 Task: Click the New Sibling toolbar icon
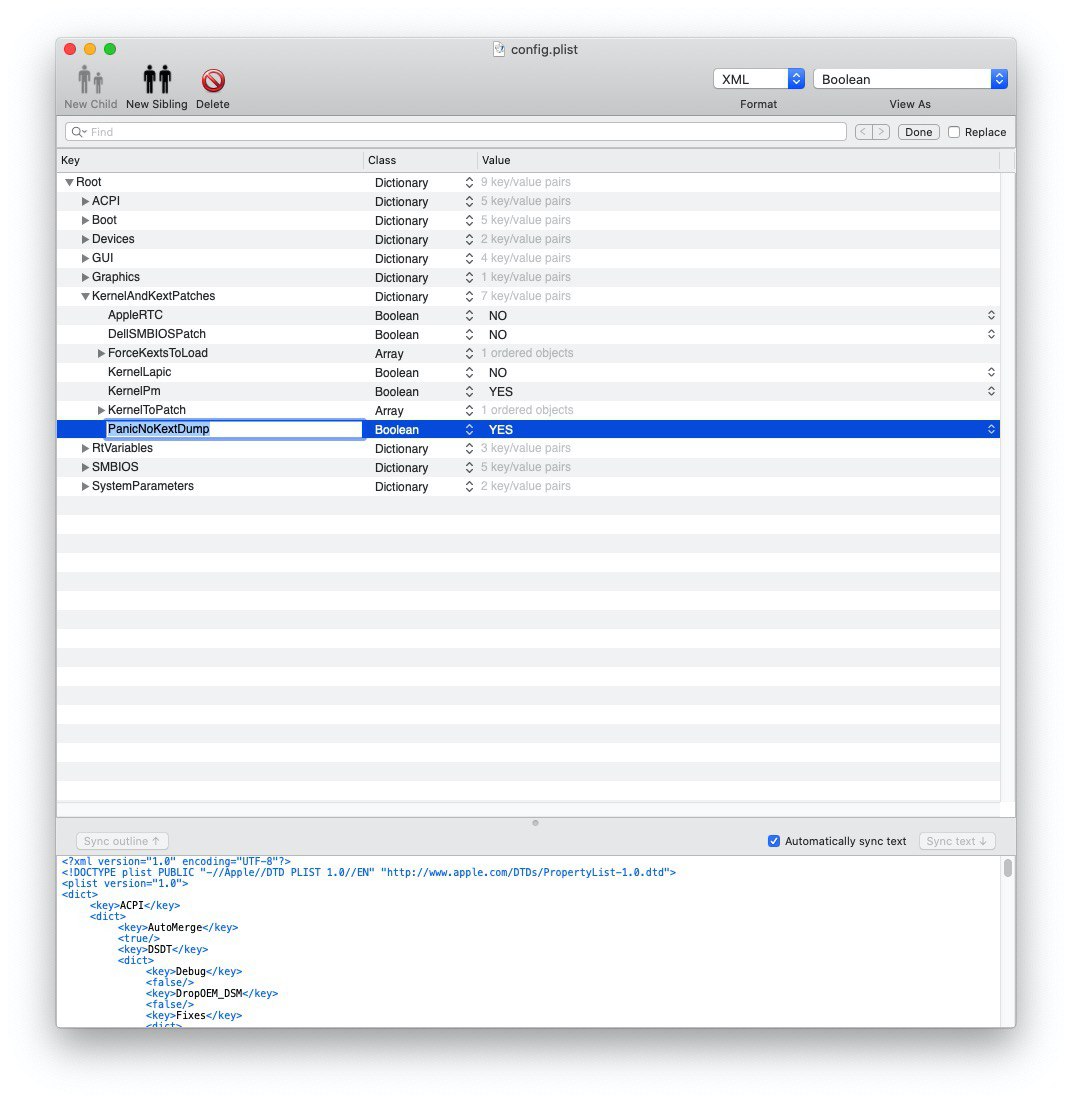157,80
